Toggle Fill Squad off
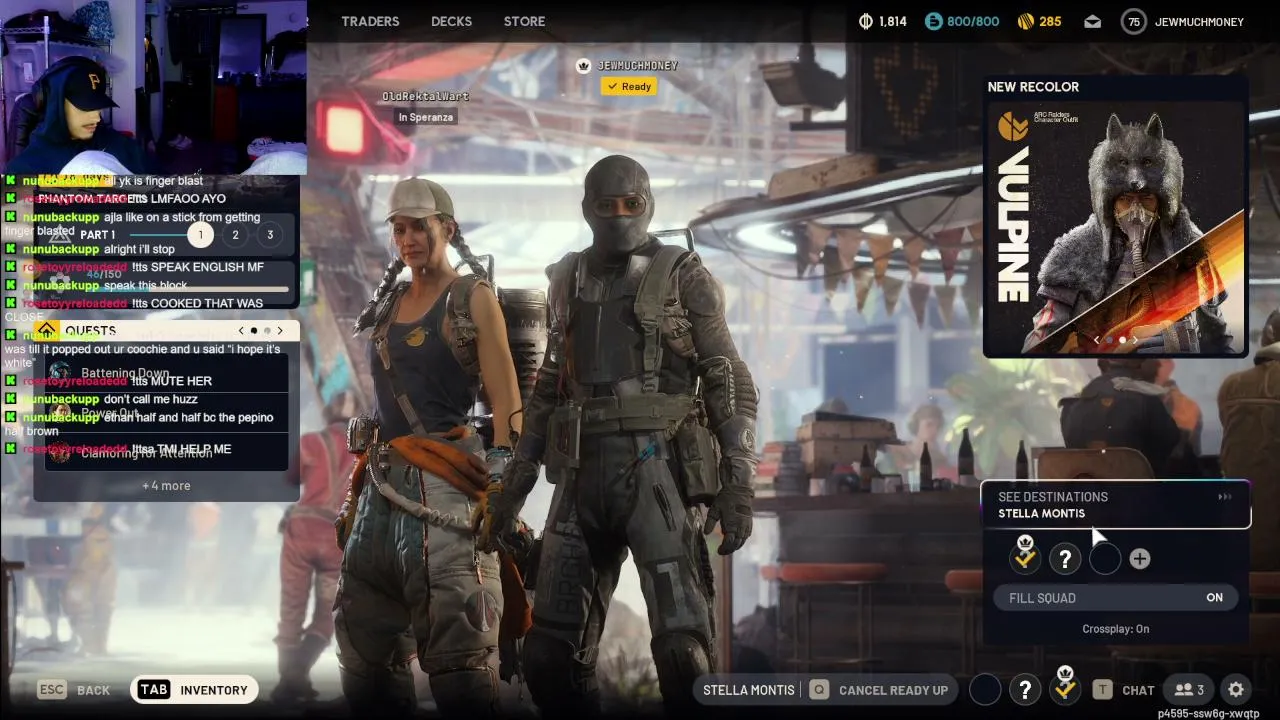 [x=1116, y=598]
